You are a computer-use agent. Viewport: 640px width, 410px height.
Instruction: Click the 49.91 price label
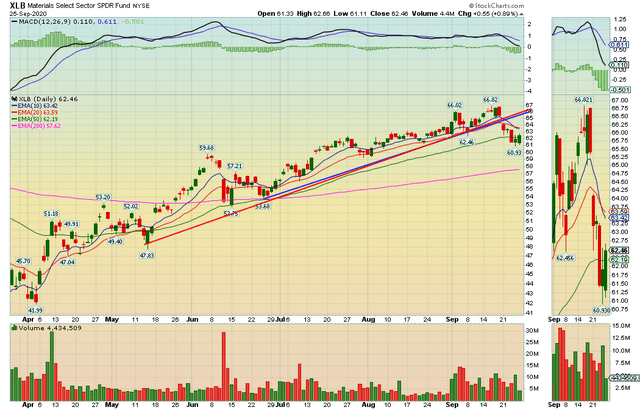coord(71,224)
